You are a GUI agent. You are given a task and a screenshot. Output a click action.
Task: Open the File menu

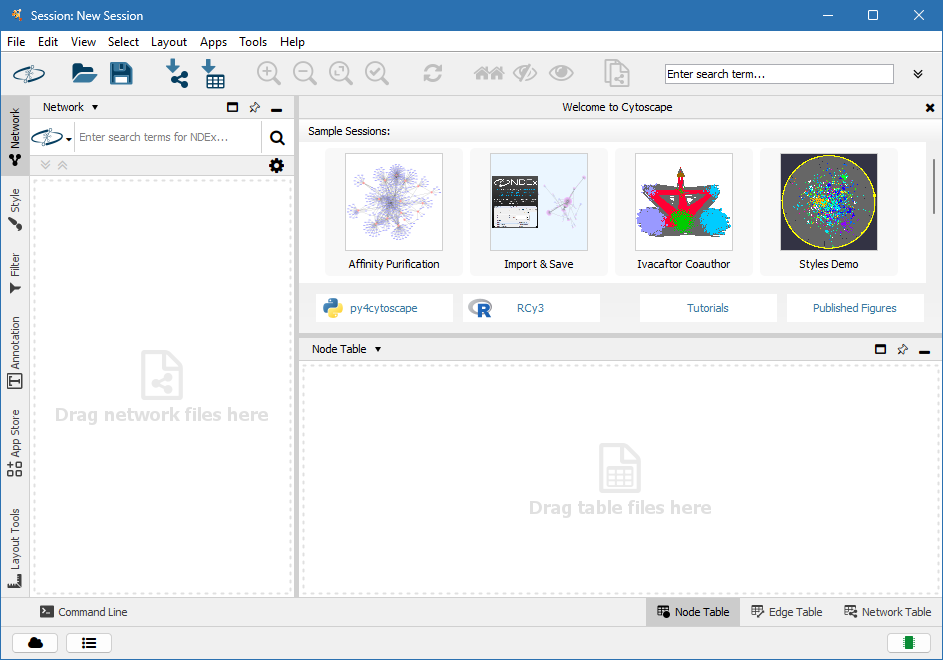pyautogui.click(x=16, y=42)
